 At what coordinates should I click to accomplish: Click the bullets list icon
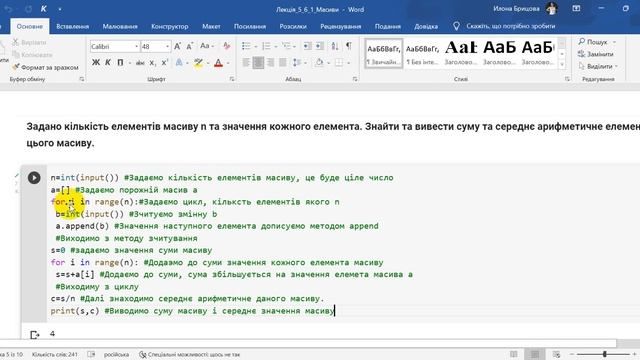pyautogui.click(x=246, y=46)
